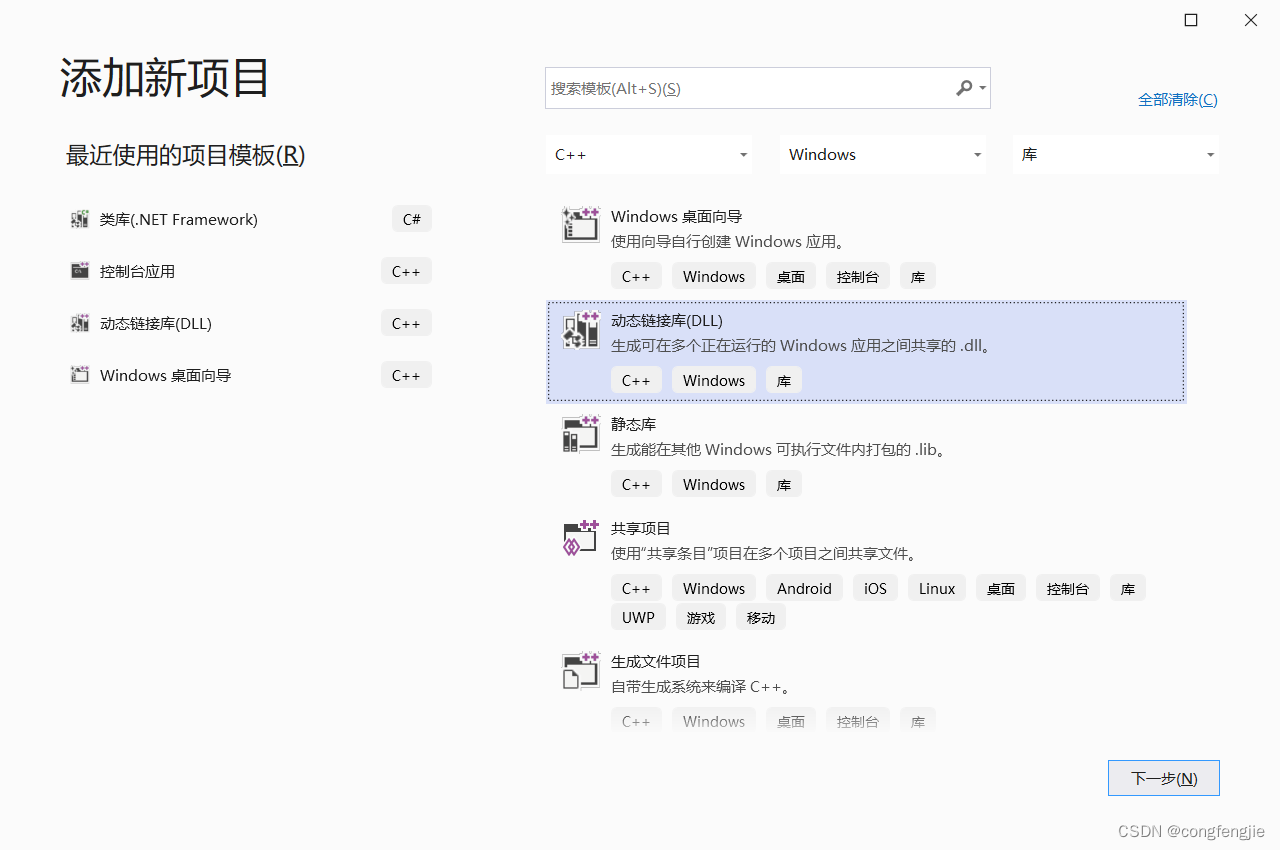Screen dimensions: 1280x850
Task: Click the search magnifier icon
Action: [963, 88]
